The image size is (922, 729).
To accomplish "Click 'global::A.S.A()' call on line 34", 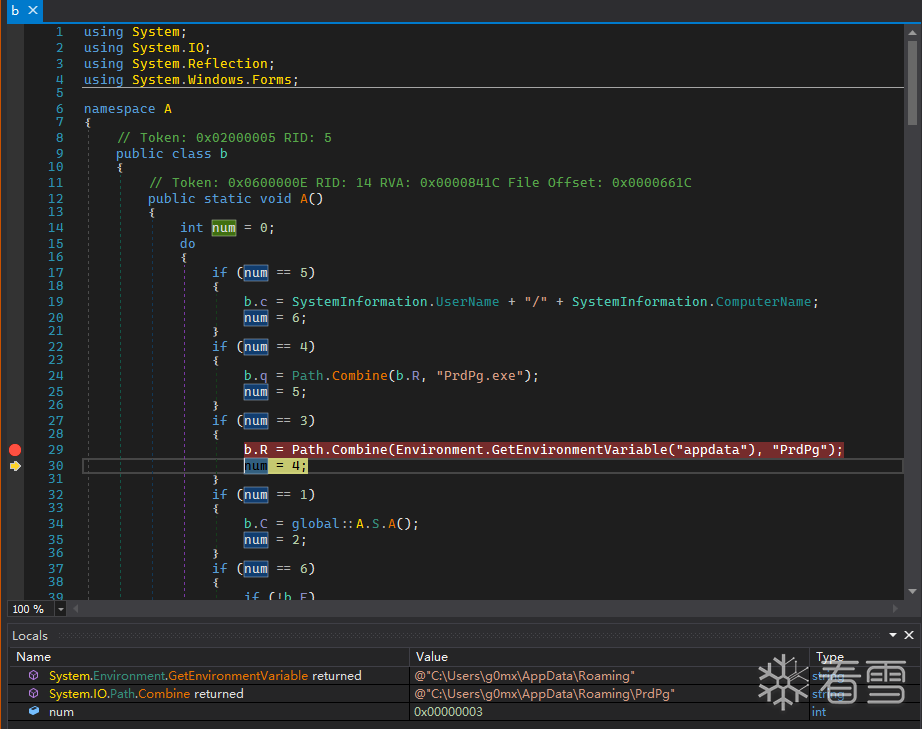I will point(355,524).
